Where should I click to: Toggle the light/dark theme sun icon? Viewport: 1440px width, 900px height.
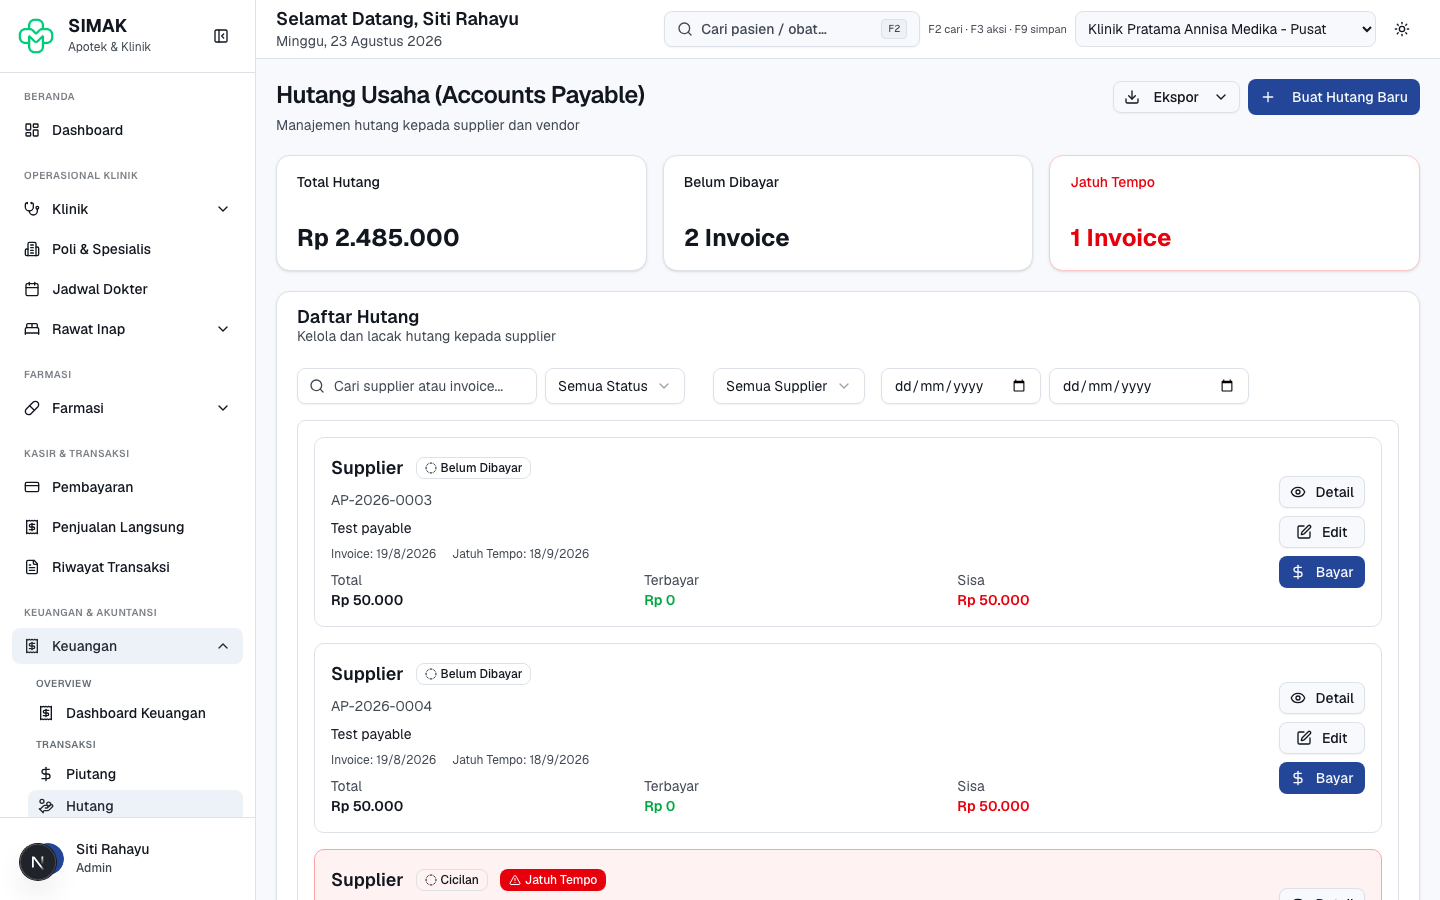(x=1402, y=29)
